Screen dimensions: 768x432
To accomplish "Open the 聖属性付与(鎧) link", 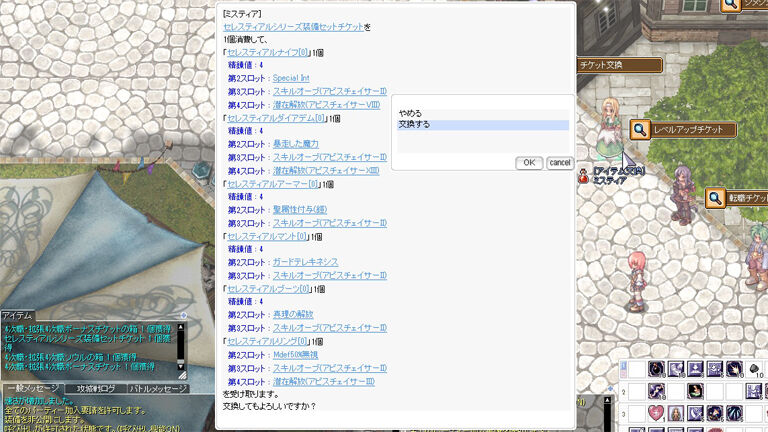I will [x=300, y=210].
